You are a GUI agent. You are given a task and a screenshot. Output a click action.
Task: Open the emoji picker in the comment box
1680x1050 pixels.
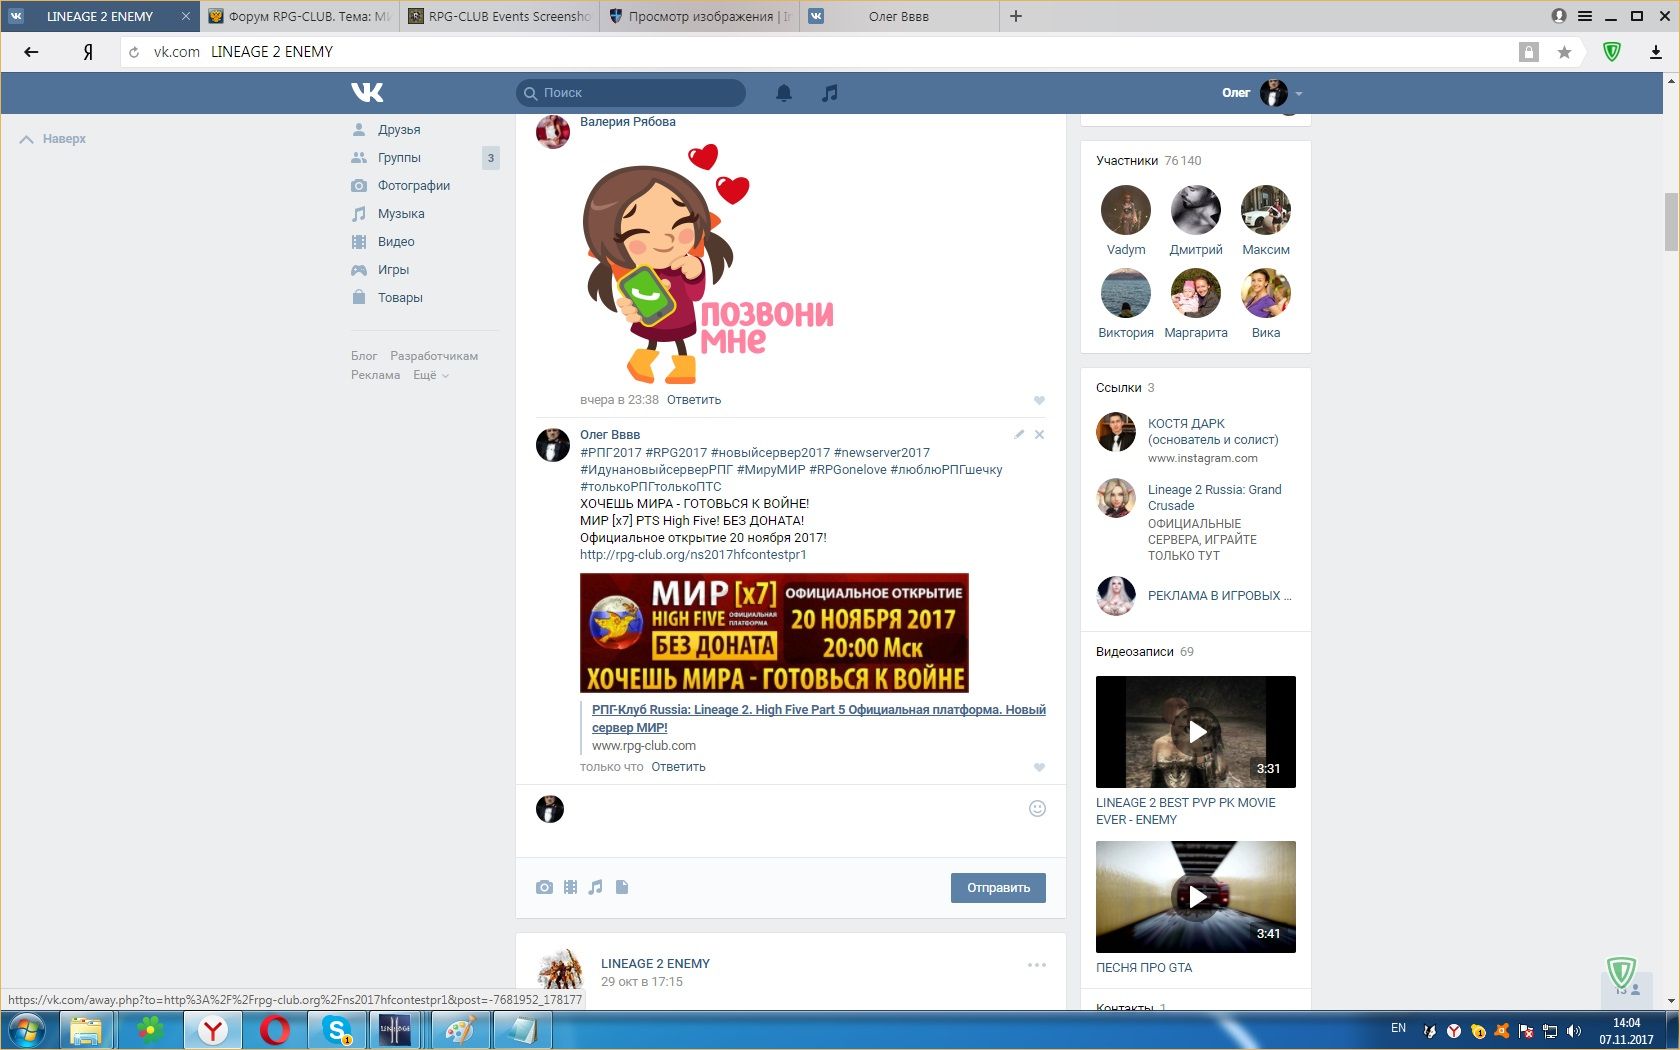point(1037,809)
